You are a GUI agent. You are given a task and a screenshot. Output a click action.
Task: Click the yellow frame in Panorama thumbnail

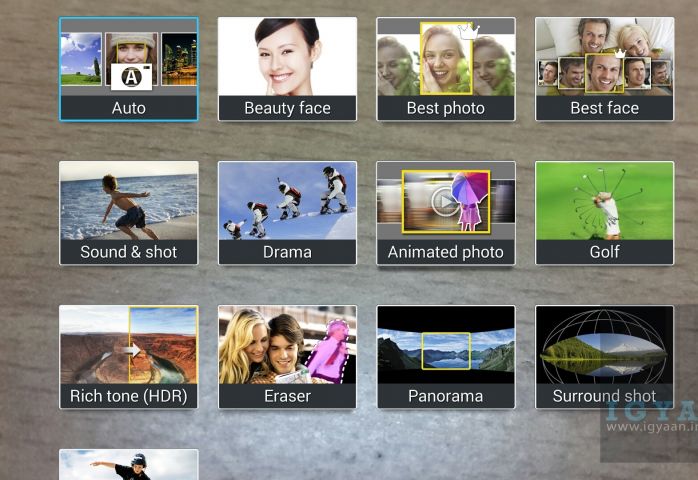pos(446,351)
